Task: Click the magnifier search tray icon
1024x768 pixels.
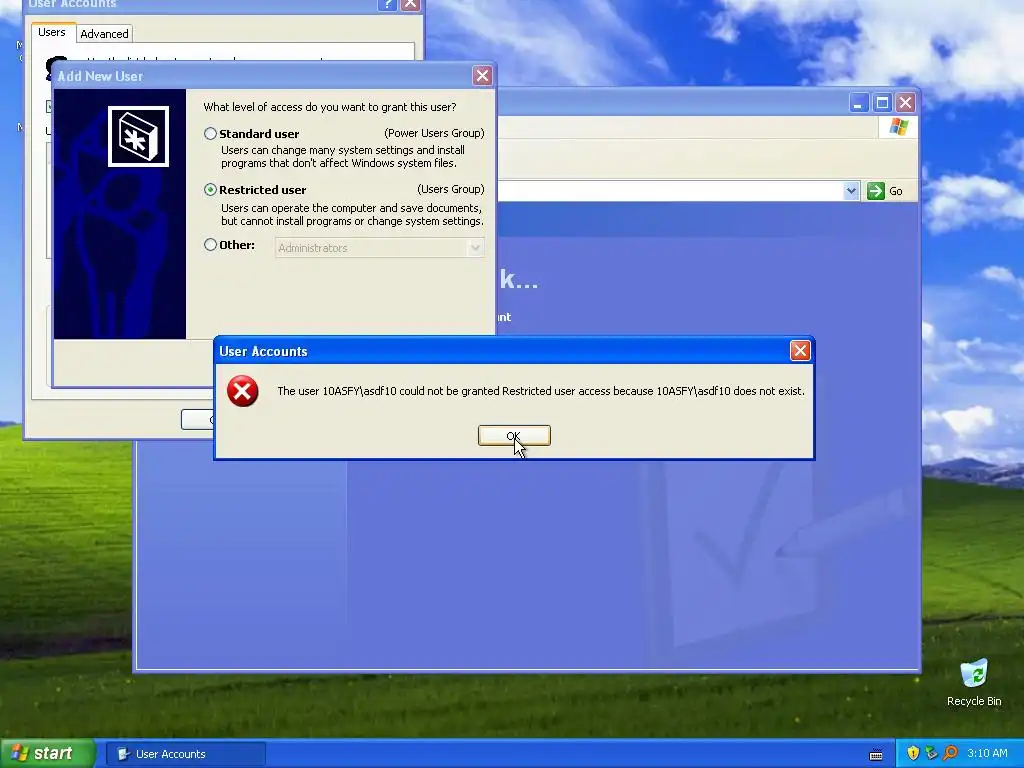Action: point(950,753)
